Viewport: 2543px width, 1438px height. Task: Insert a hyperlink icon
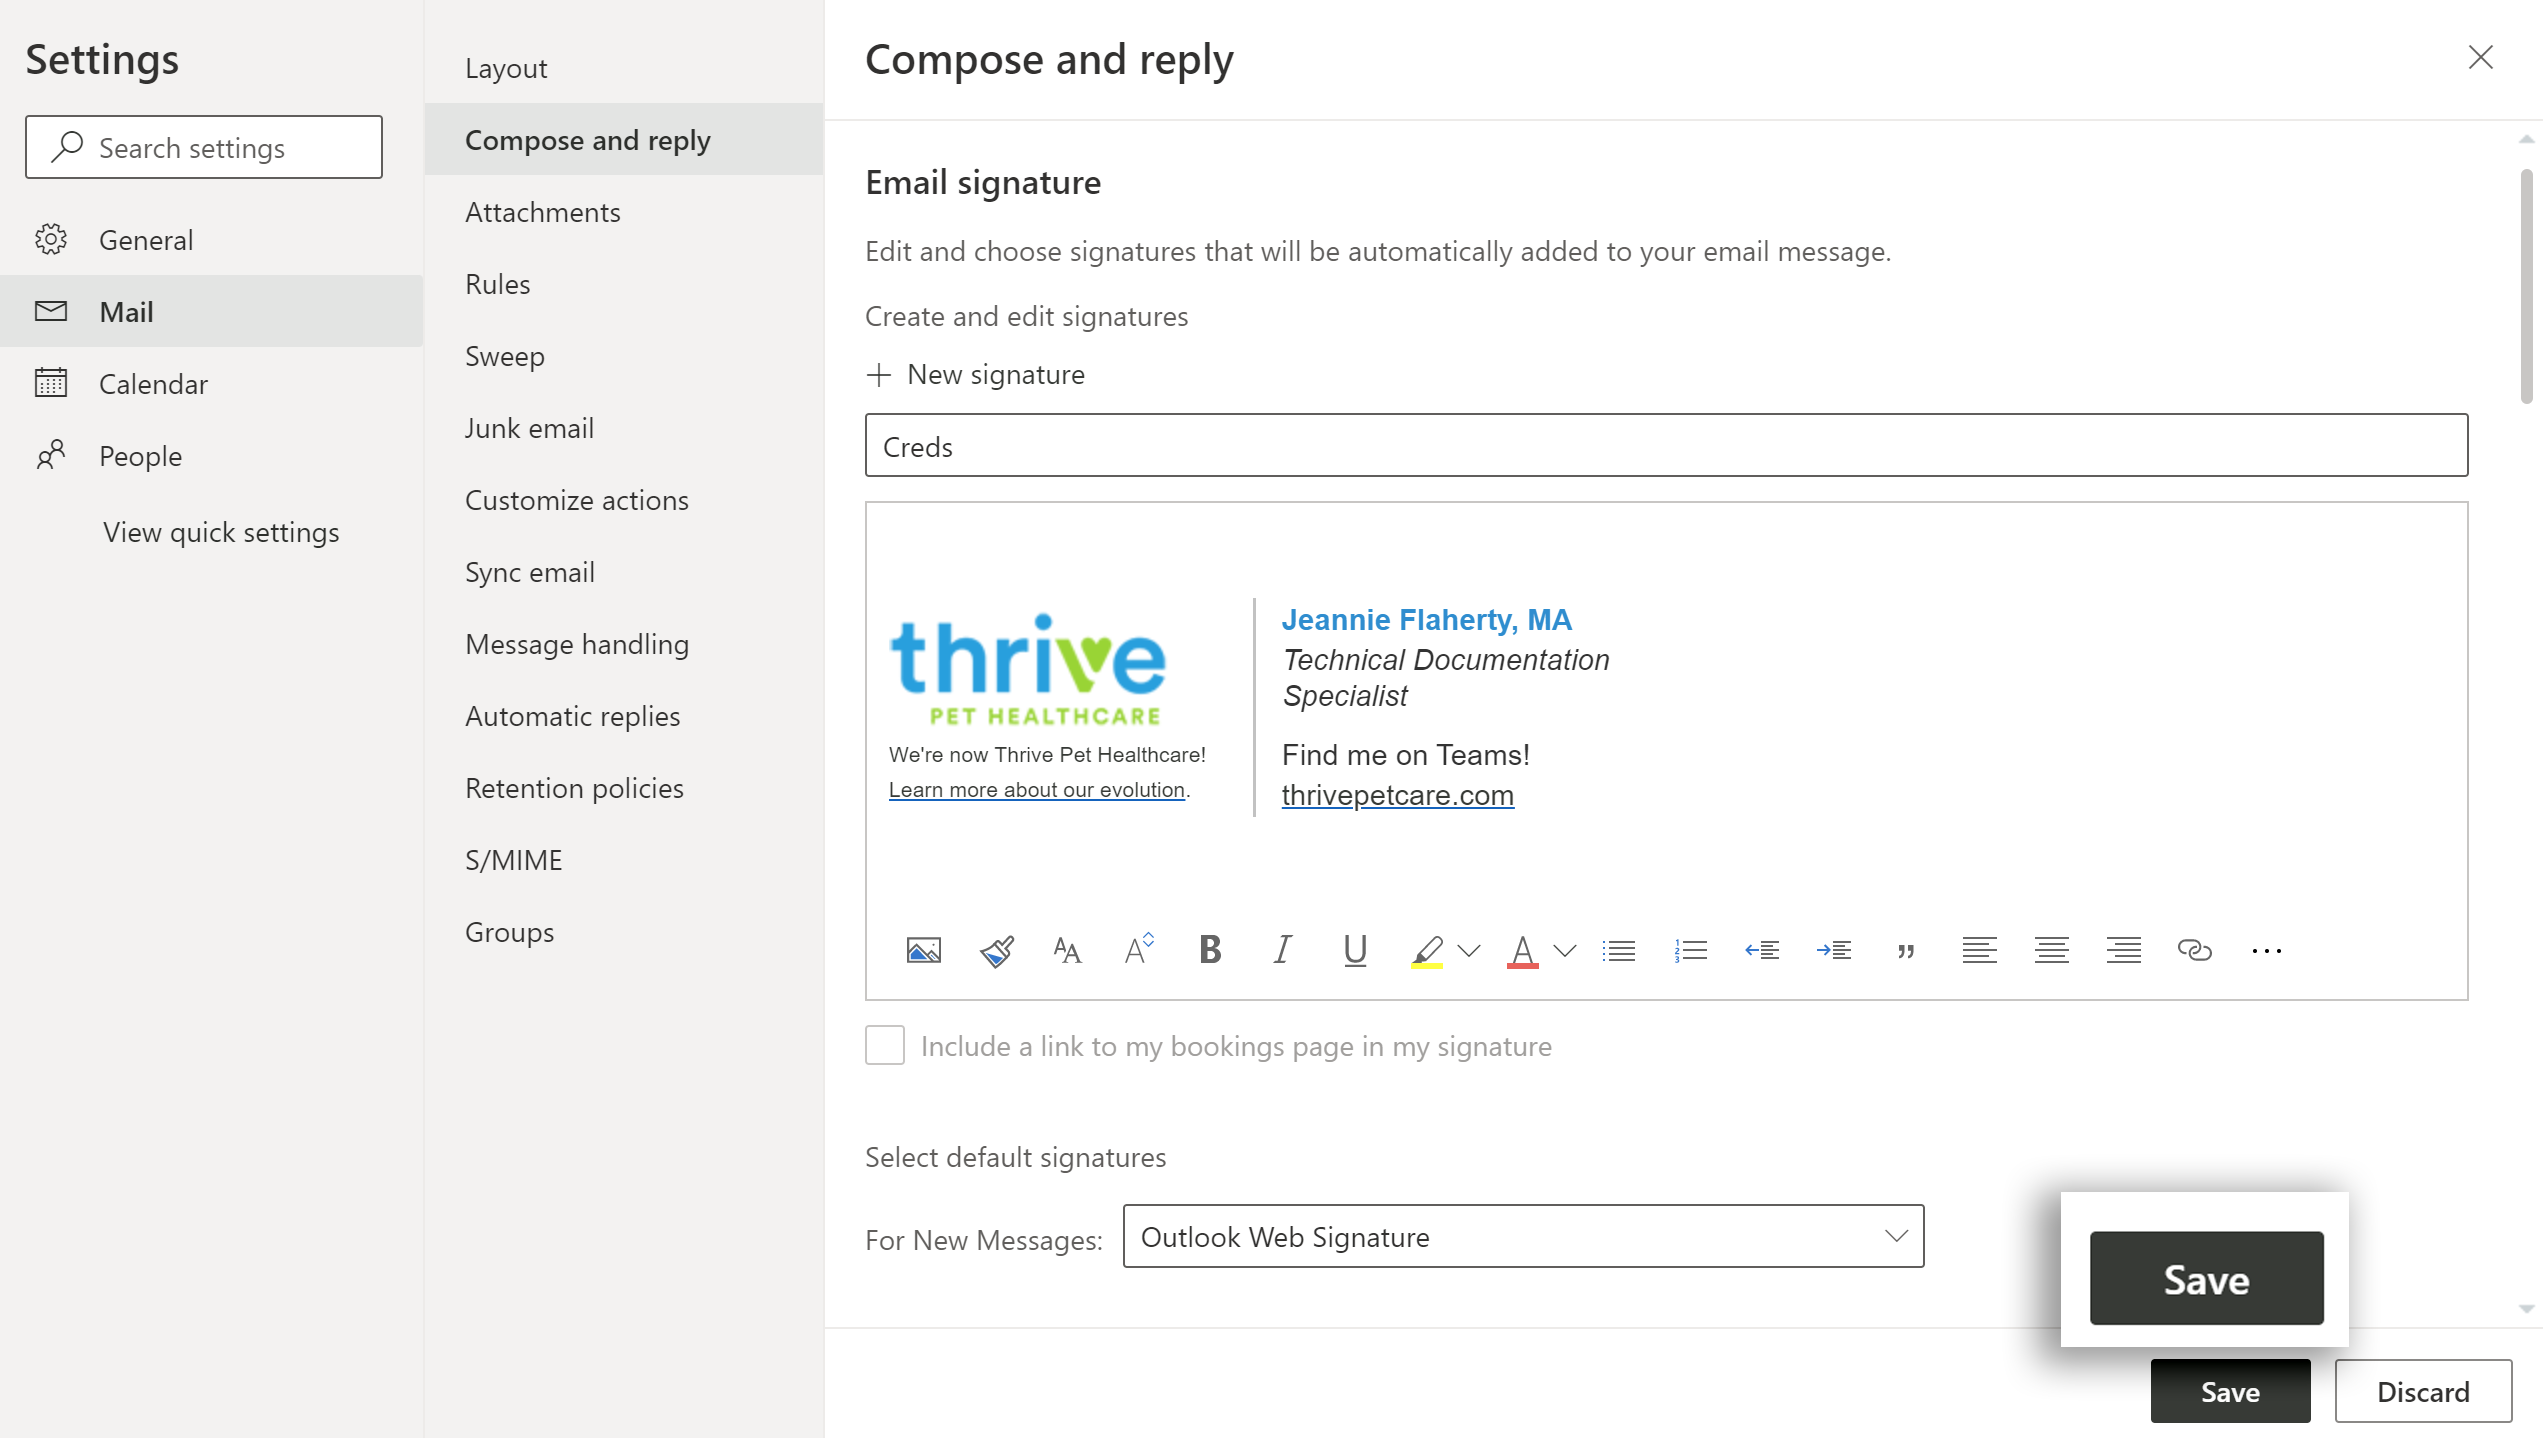pos(2194,950)
